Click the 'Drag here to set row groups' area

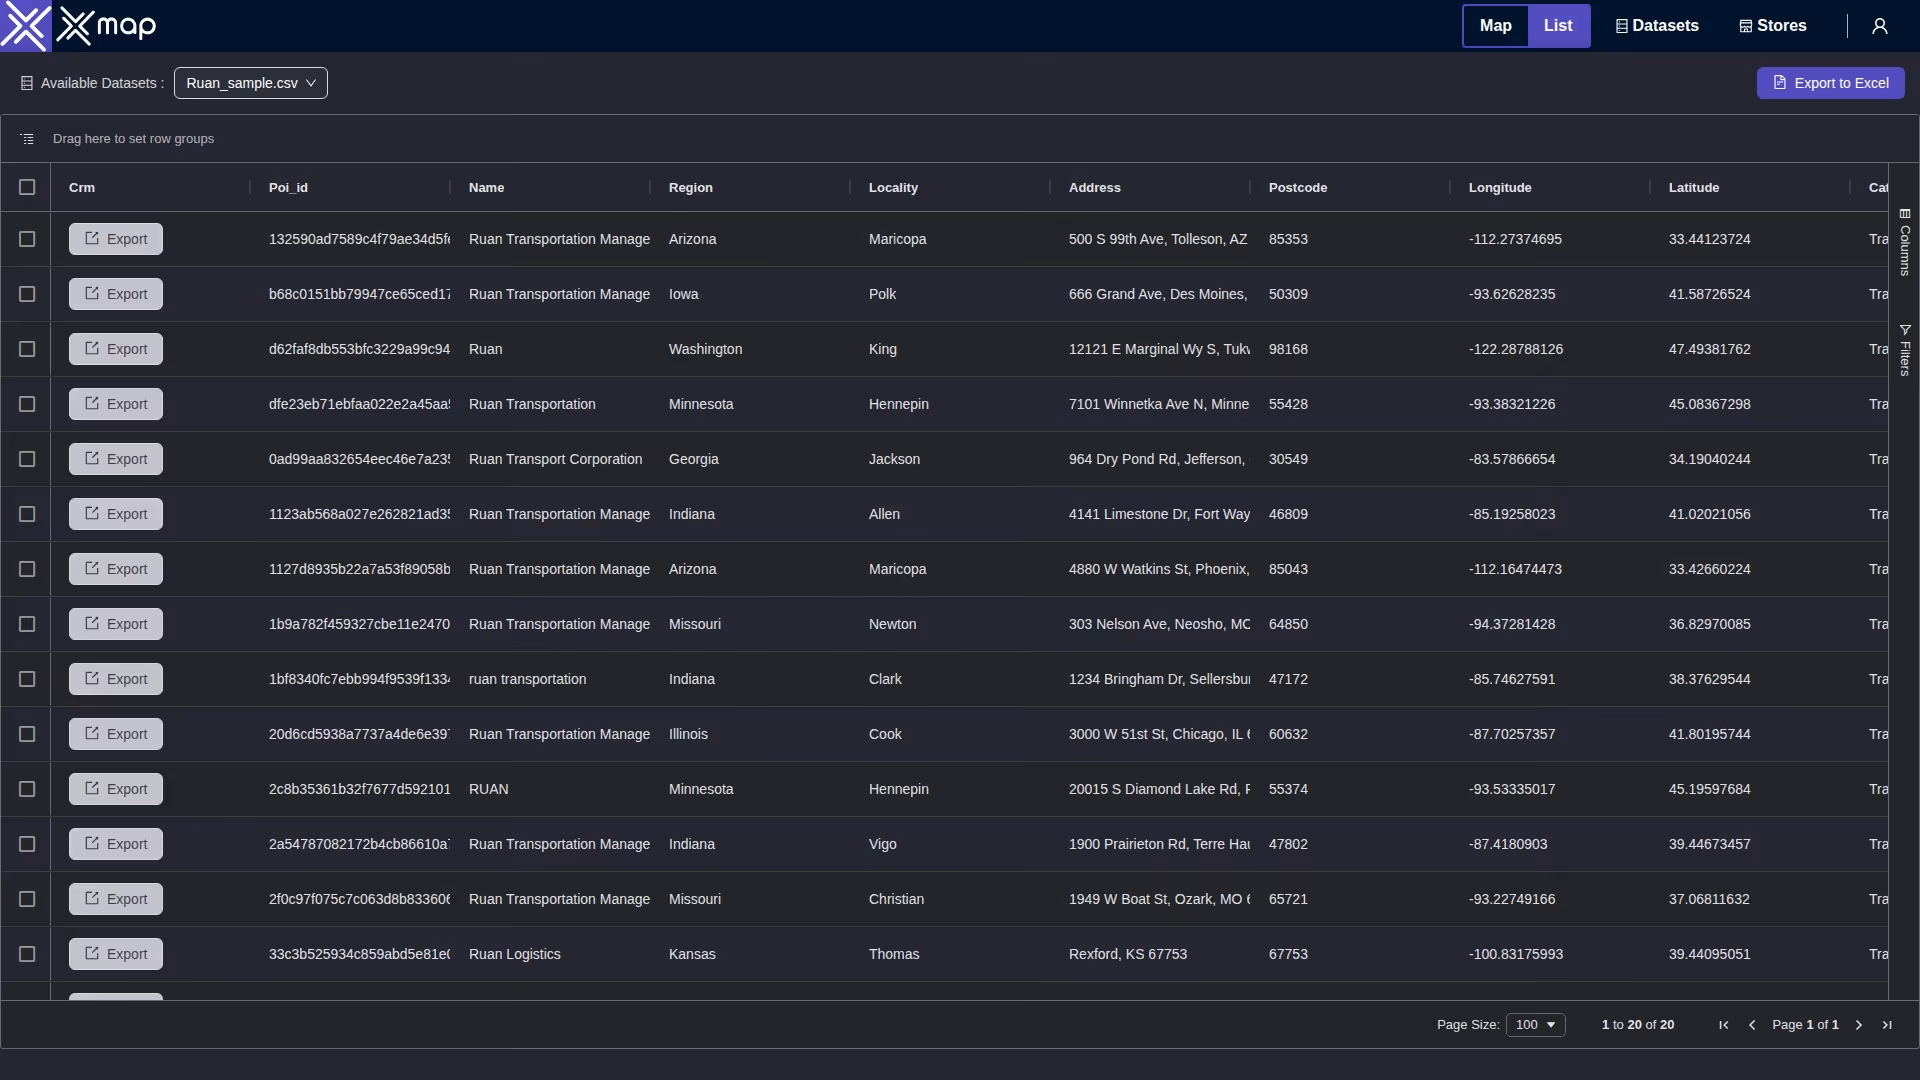(133, 139)
